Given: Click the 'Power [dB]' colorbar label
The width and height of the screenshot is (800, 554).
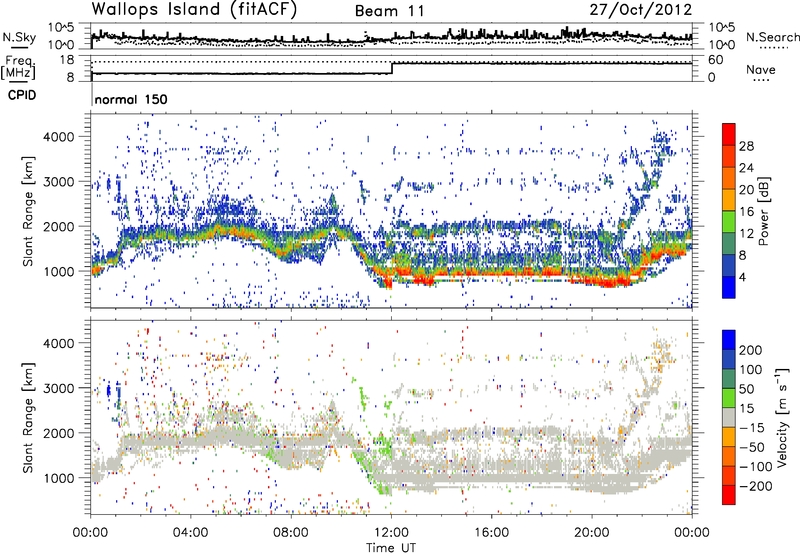Looking at the screenshot, I should coord(764,211).
